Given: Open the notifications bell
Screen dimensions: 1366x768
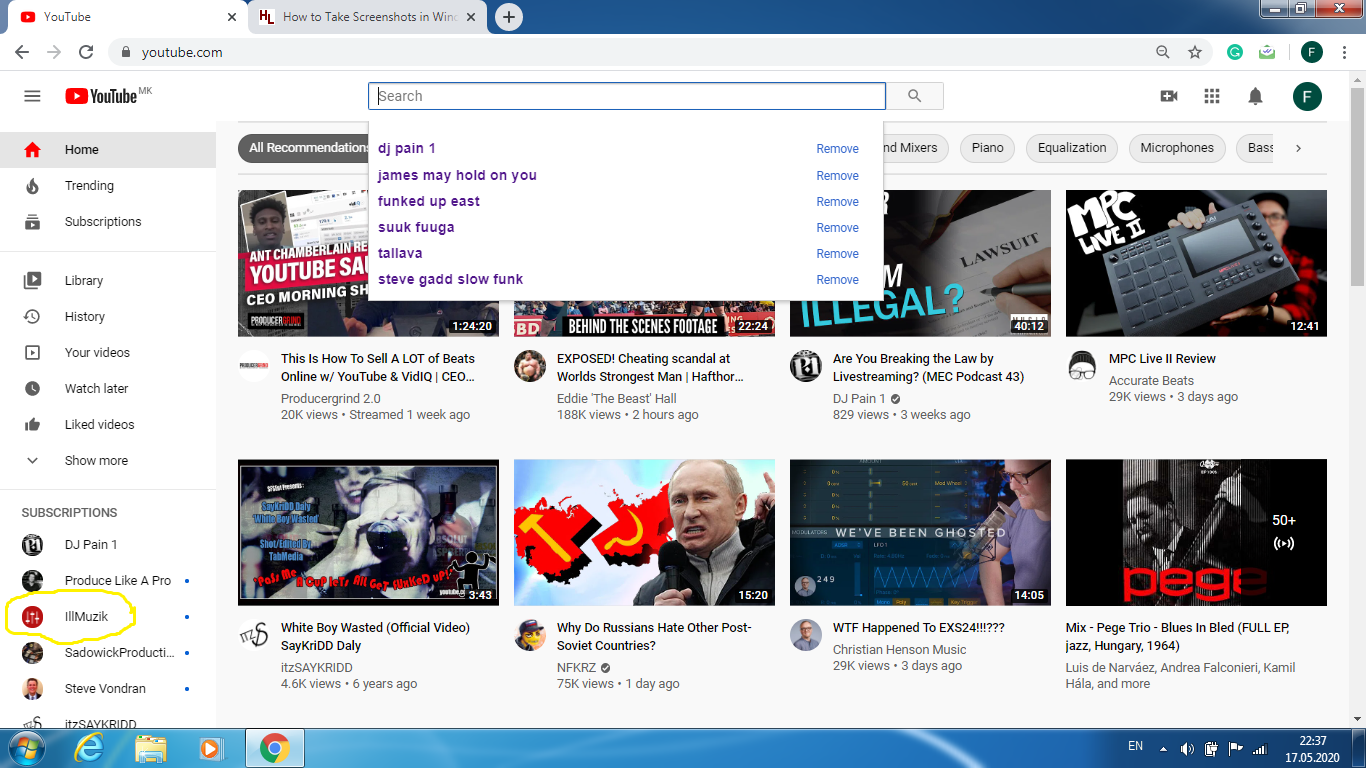Looking at the screenshot, I should [x=1255, y=96].
